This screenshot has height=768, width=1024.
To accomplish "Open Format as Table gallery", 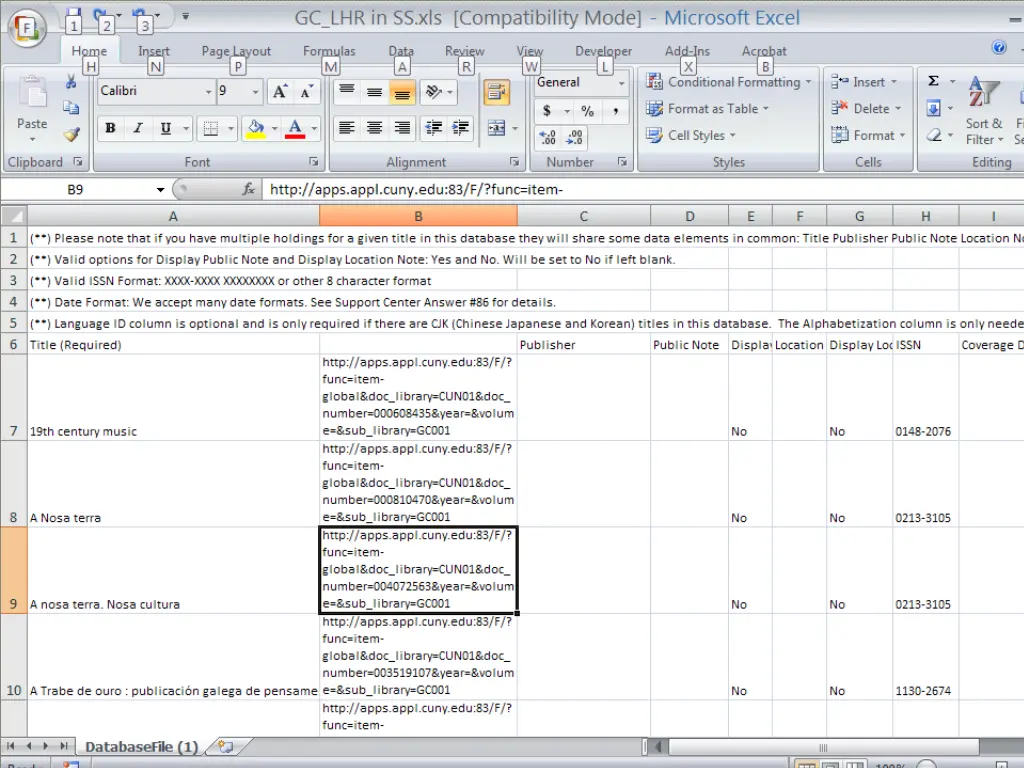I will tap(707, 108).
